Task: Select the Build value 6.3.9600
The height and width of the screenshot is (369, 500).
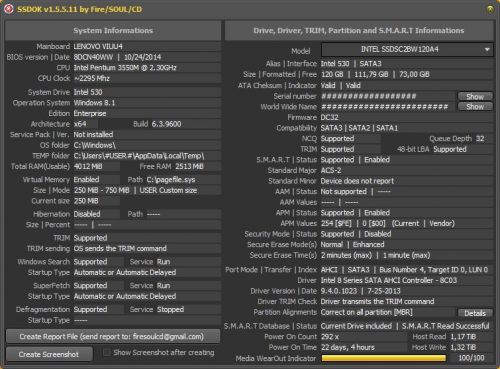Action: pos(166,124)
